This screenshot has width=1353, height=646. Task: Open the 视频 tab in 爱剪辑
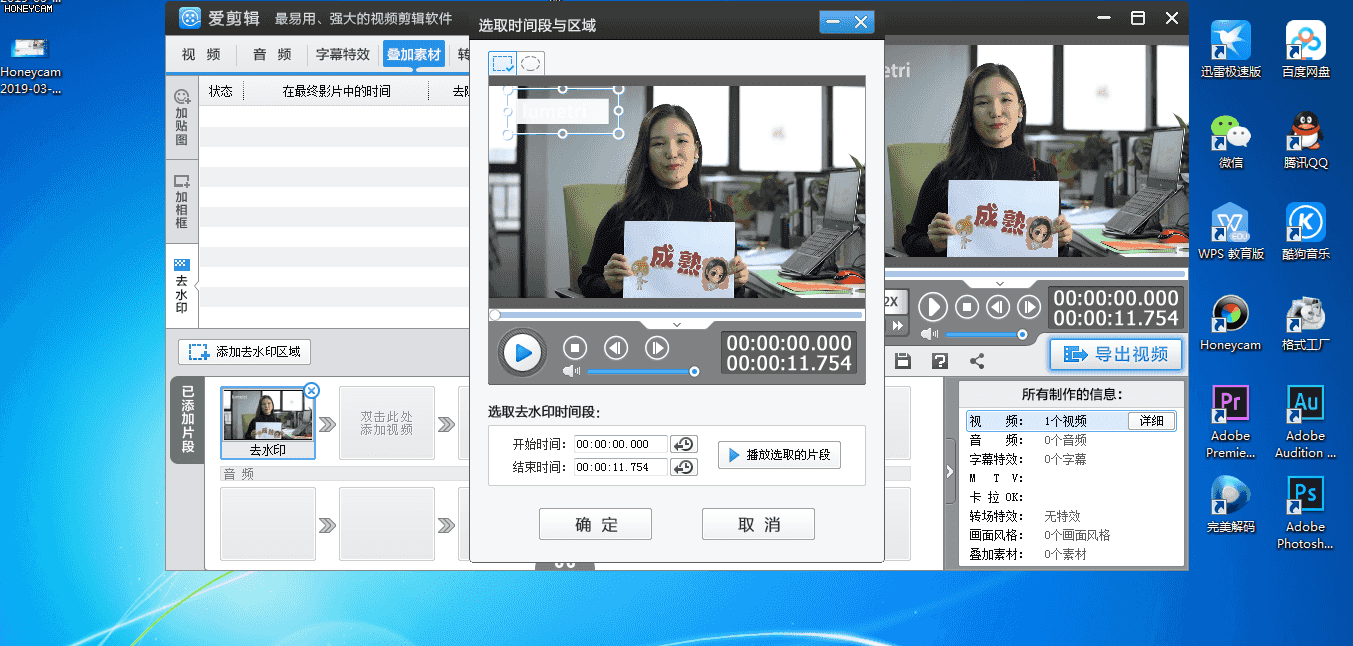click(201, 55)
